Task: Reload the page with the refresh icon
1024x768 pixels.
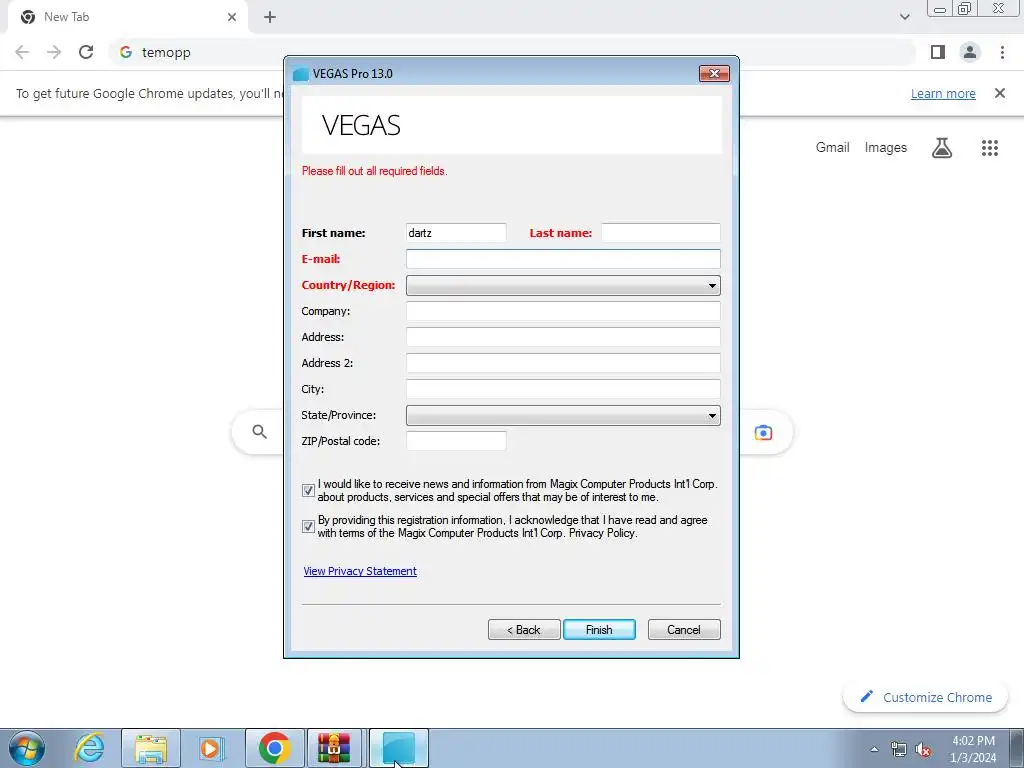Action: click(x=86, y=52)
